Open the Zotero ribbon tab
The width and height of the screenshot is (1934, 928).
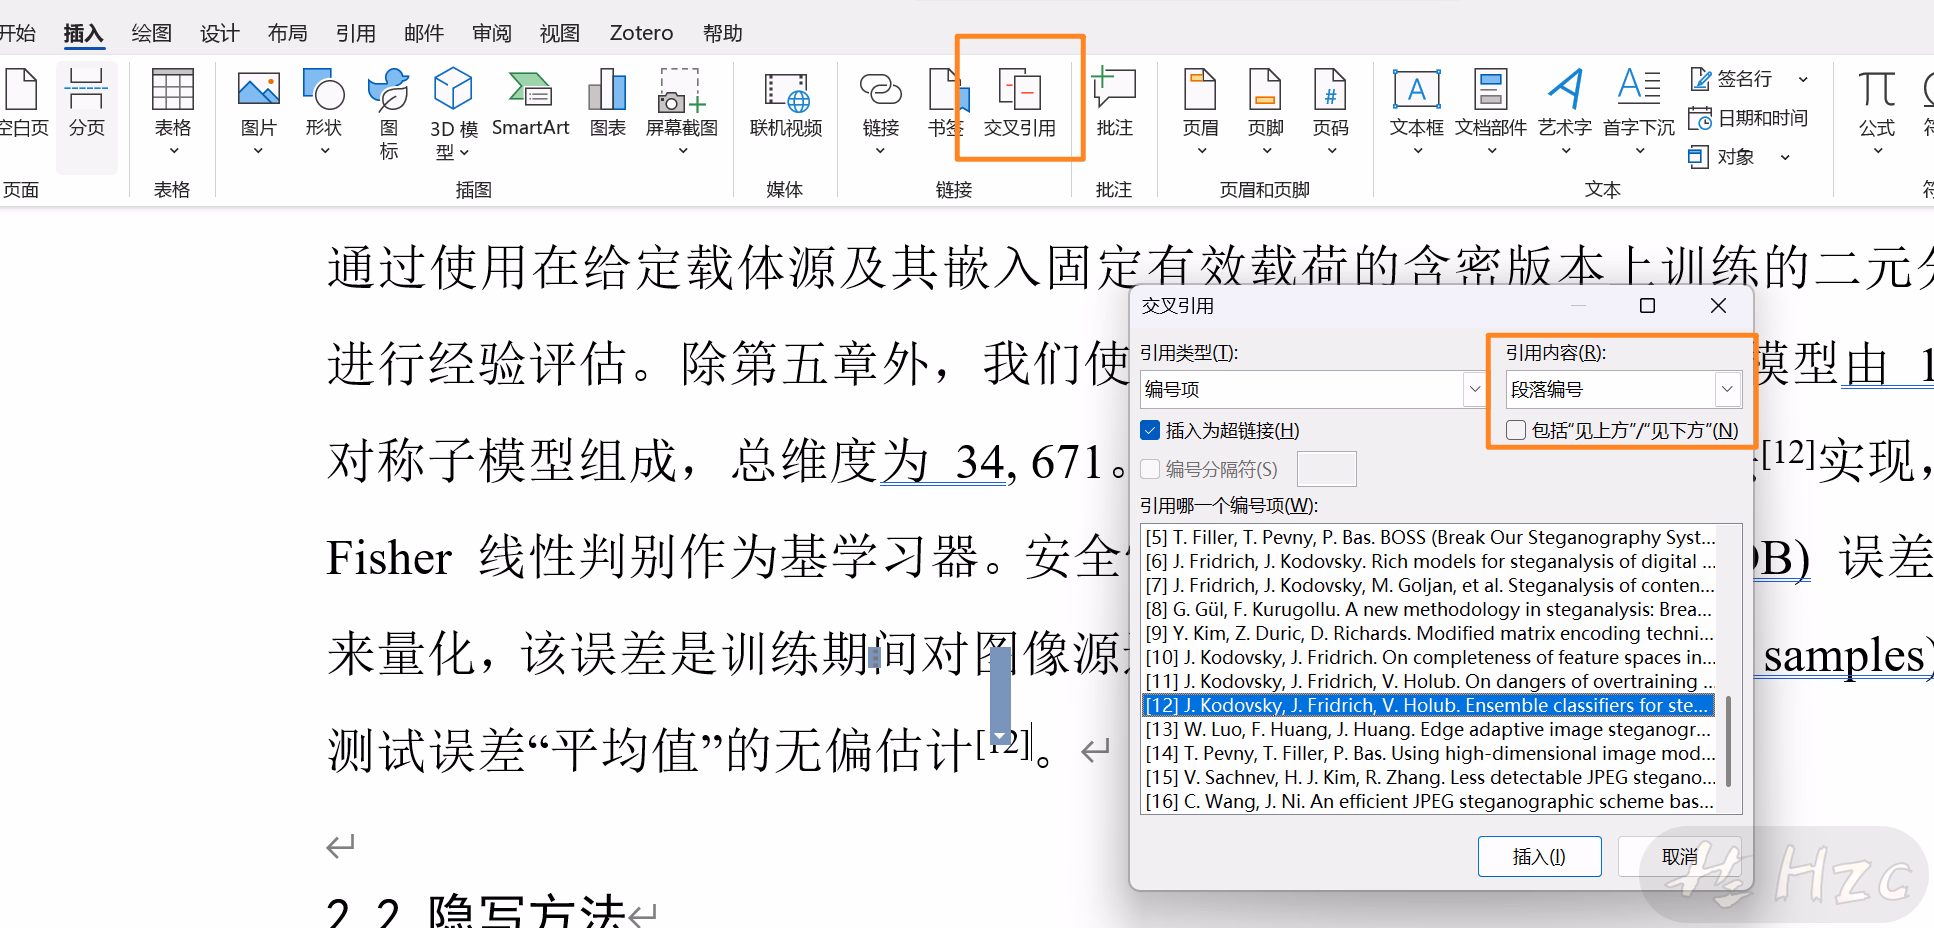point(641,33)
